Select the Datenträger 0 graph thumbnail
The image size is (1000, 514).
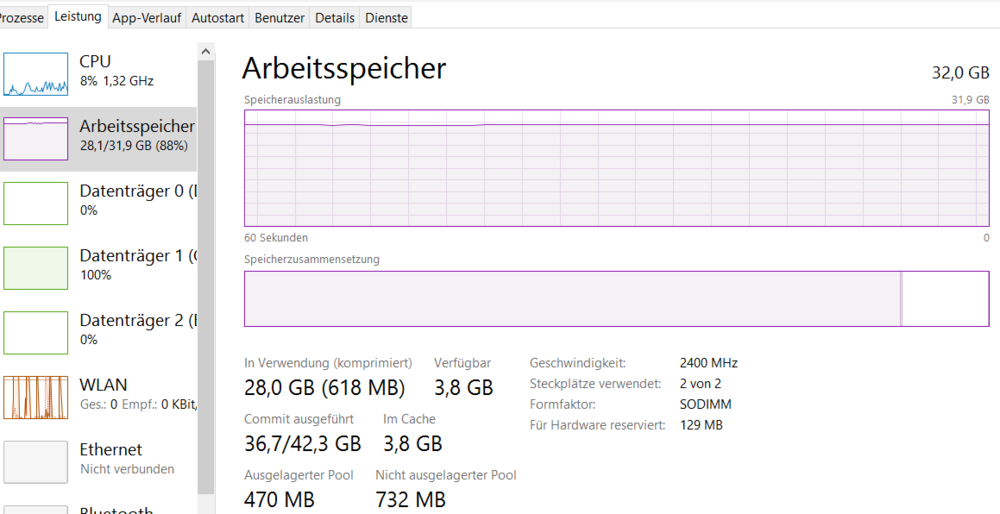(x=35, y=203)
